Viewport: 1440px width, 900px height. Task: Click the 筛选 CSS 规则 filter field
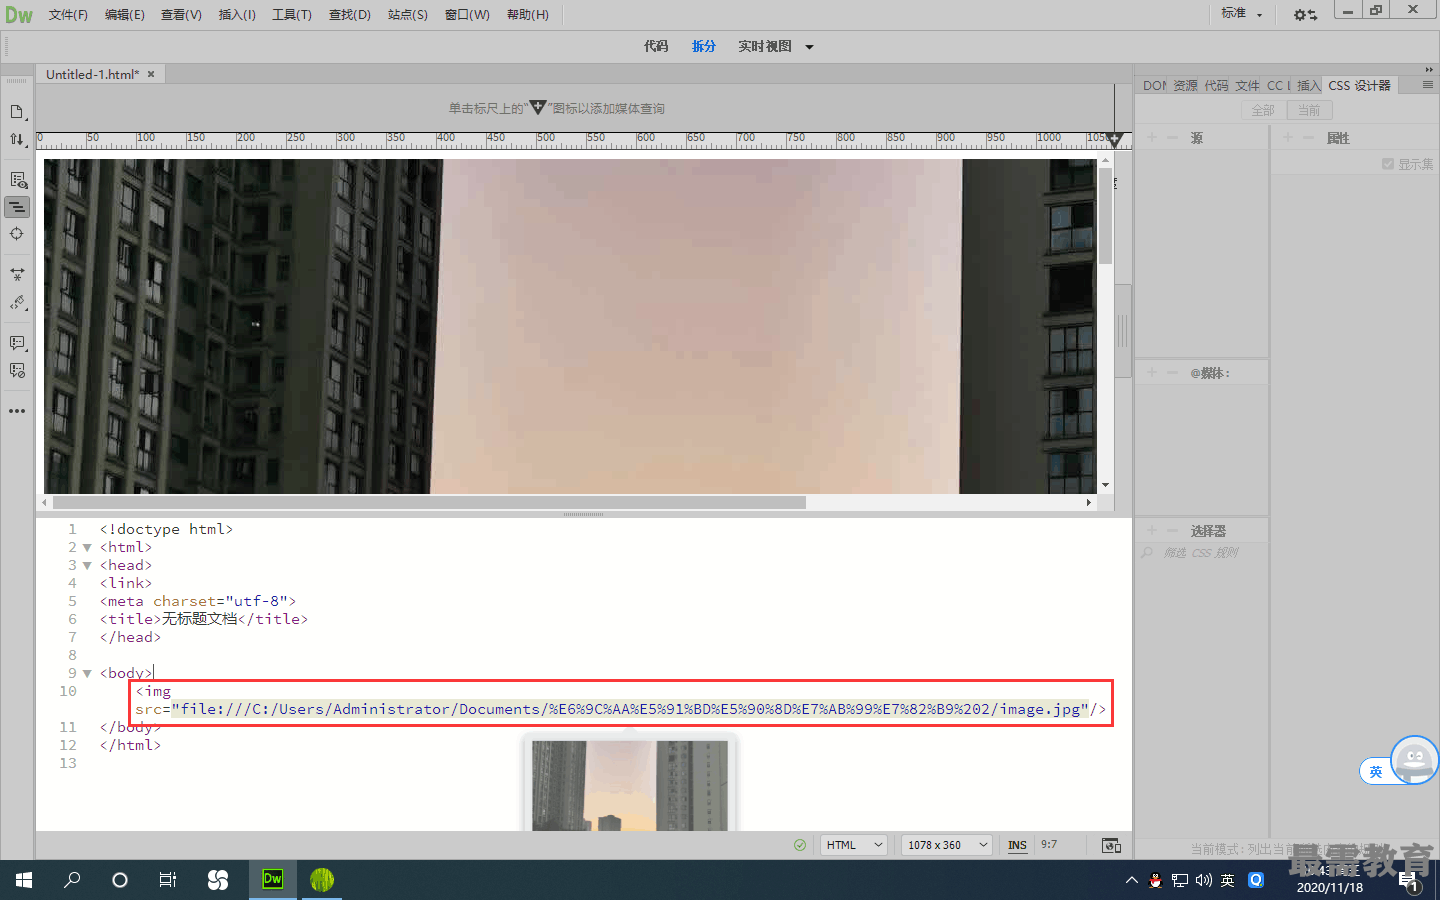point(1202,553)
